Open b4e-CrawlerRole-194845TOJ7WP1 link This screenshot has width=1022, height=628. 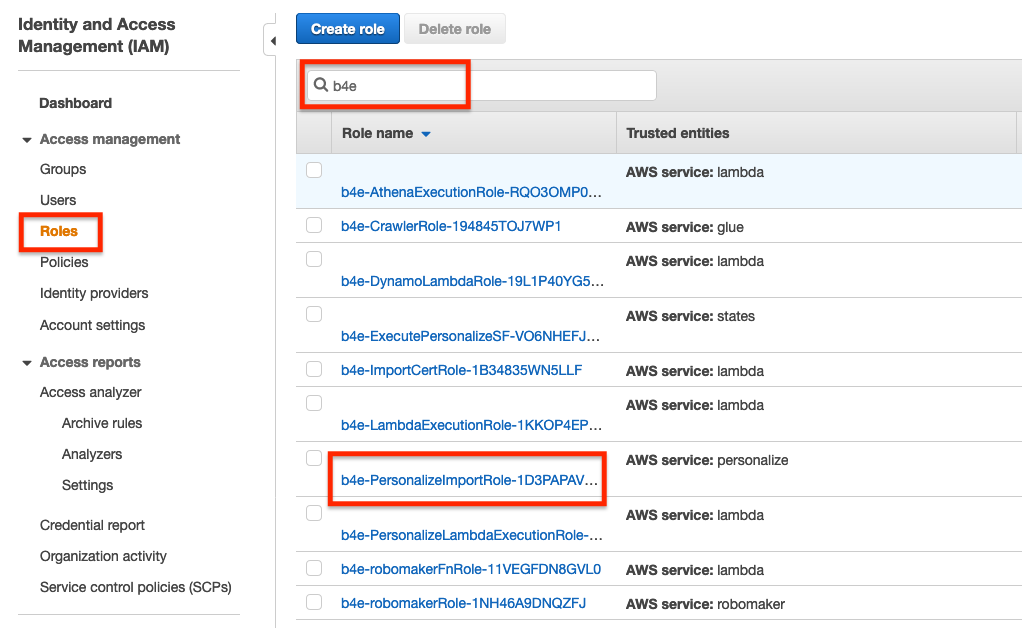tap(451, 226)
